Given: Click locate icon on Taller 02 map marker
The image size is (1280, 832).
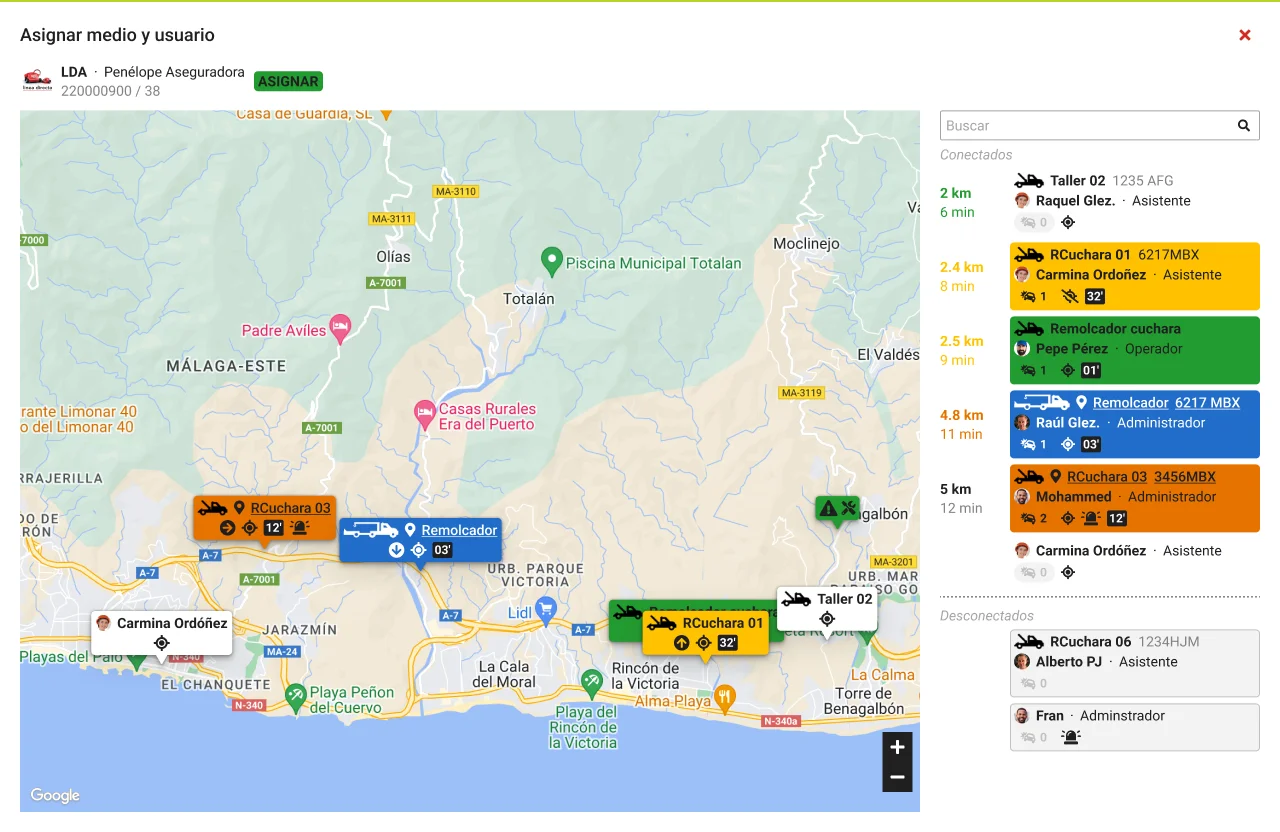Looking at the screenshot, I should 826,619.
